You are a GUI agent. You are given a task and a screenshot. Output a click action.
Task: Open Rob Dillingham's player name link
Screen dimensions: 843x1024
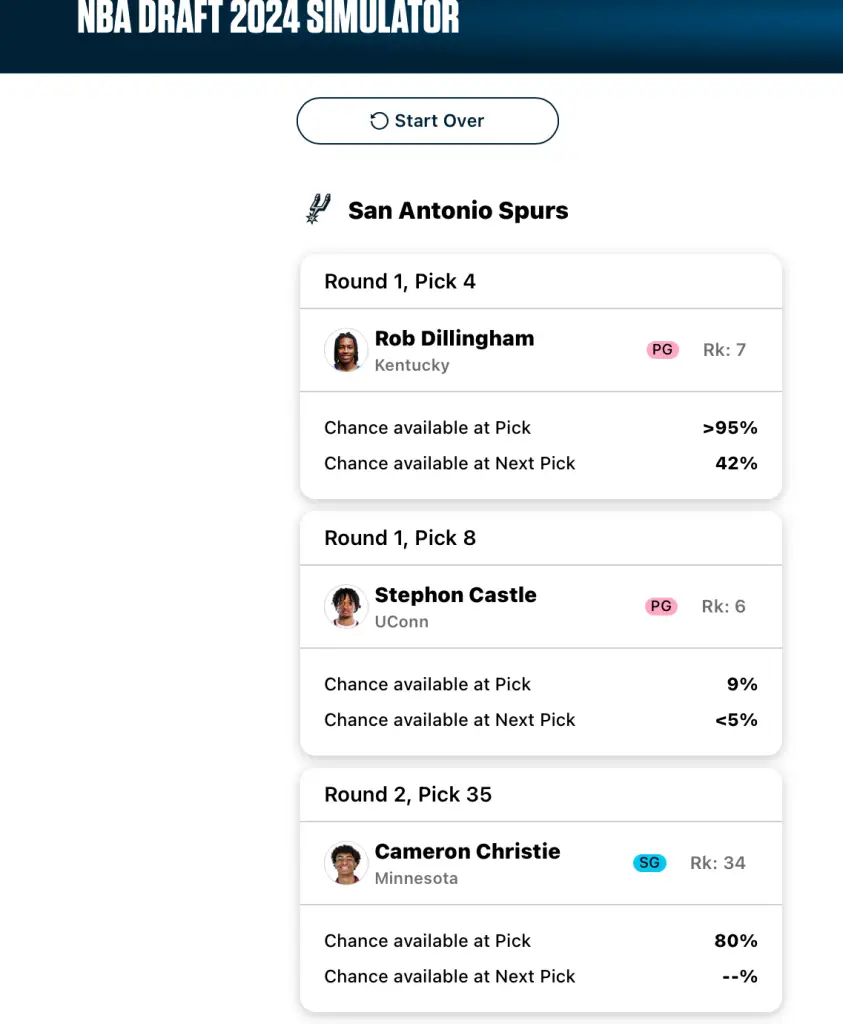pyautogui.click(x=454, y=339)
